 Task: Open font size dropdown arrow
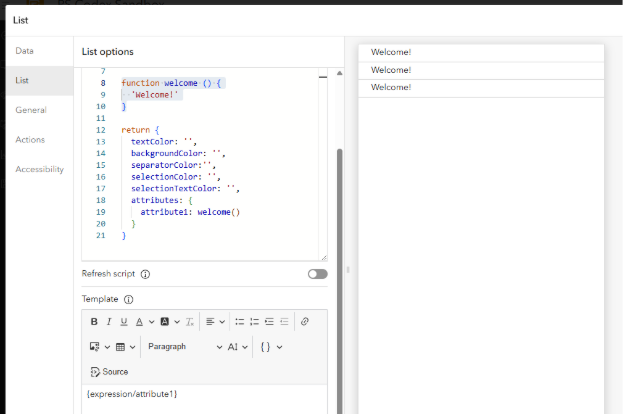point(245,347)
